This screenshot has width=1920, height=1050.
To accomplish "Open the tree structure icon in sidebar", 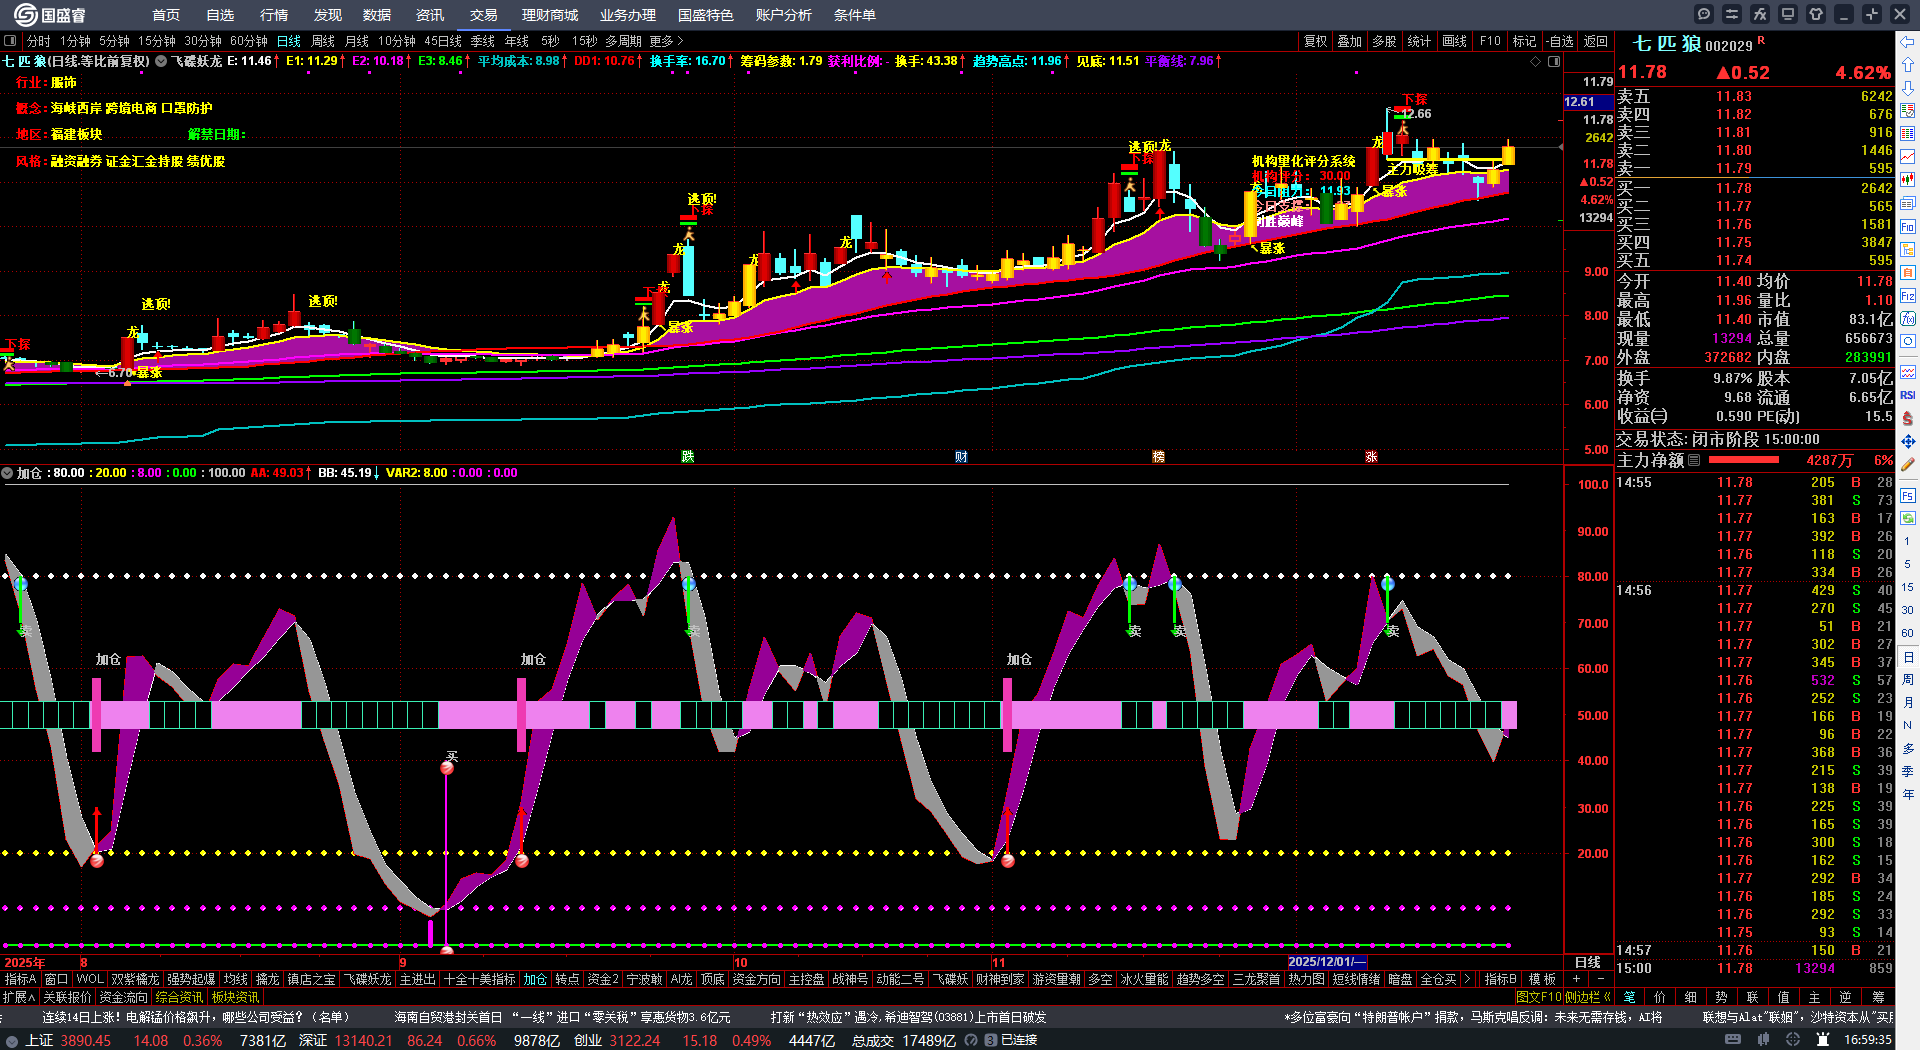I will [x=1908, y=249].
